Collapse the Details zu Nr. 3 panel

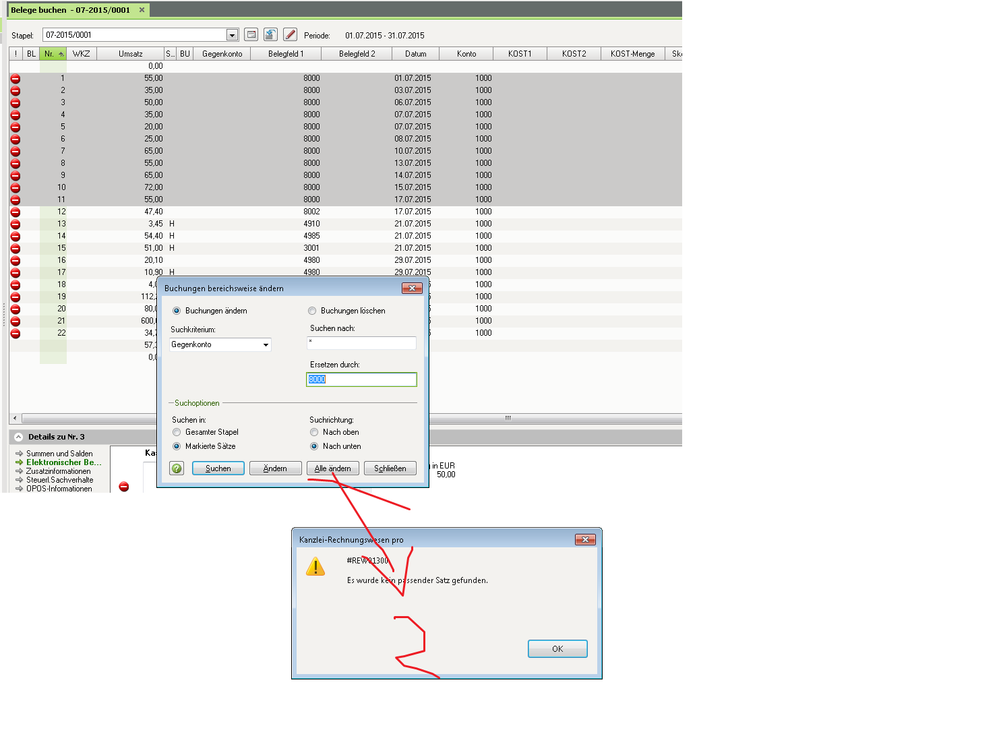17,437
